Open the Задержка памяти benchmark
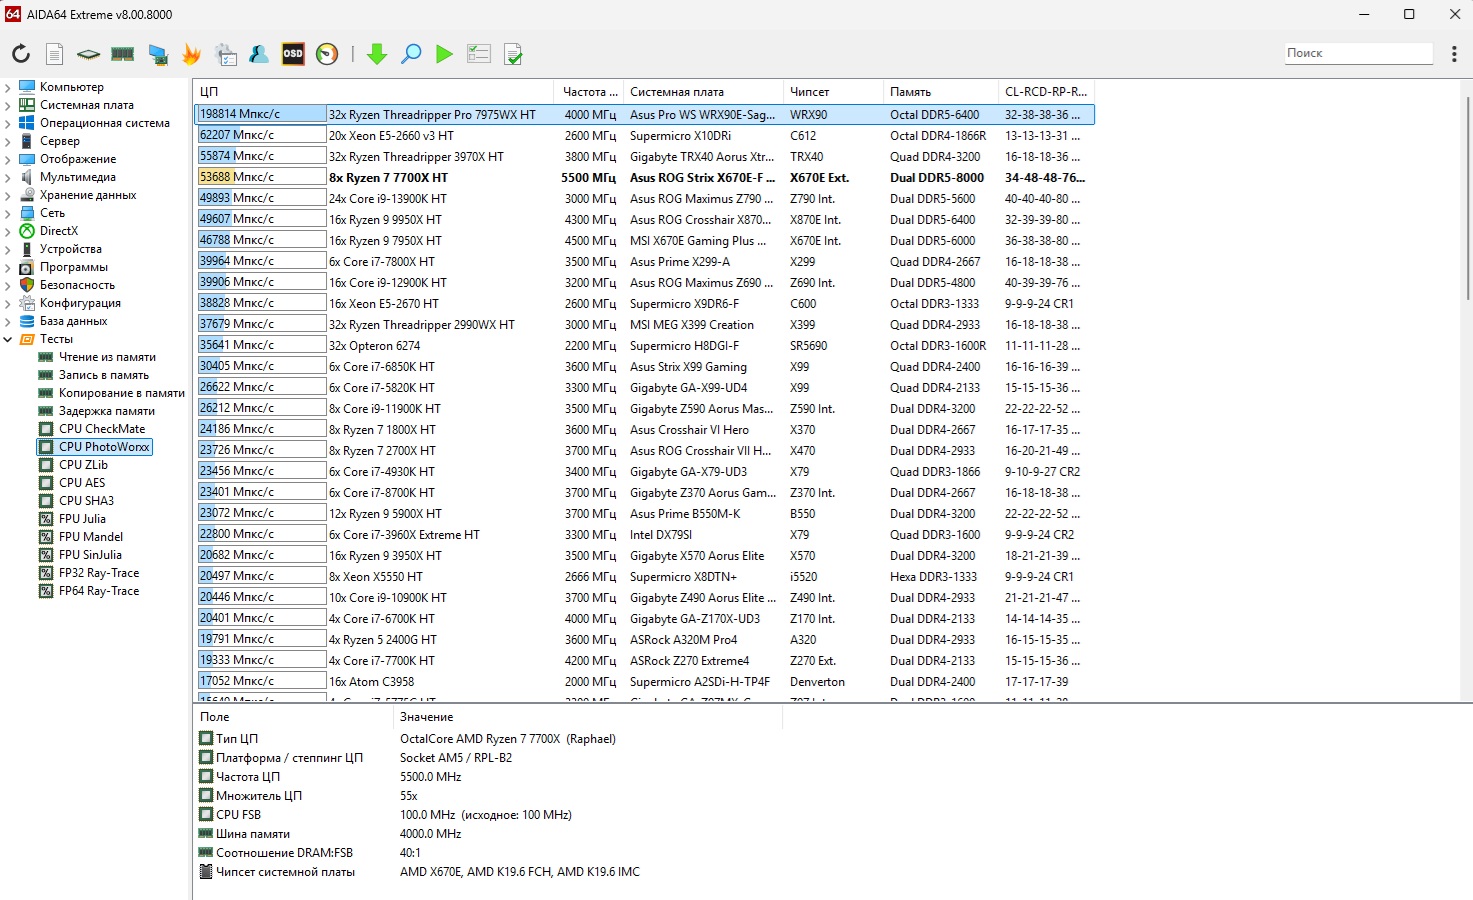 click(106, 411)
